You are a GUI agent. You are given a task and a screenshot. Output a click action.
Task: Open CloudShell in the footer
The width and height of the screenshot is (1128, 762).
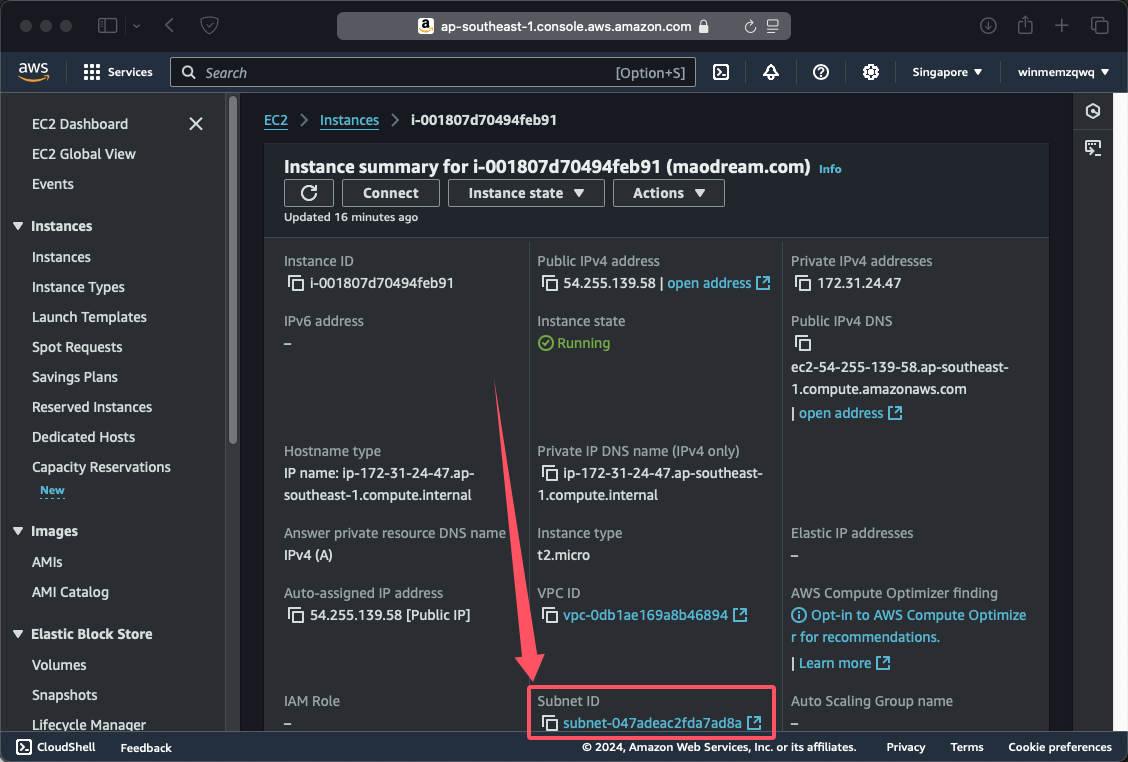coord(55,747)
